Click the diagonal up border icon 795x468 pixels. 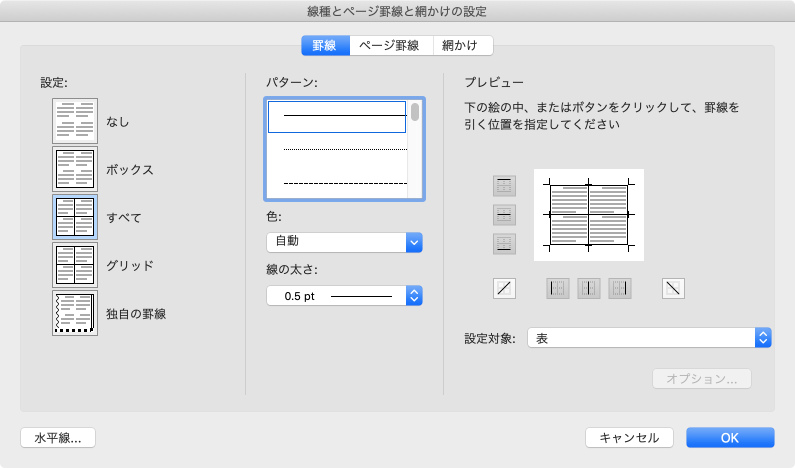pos(504,289)
